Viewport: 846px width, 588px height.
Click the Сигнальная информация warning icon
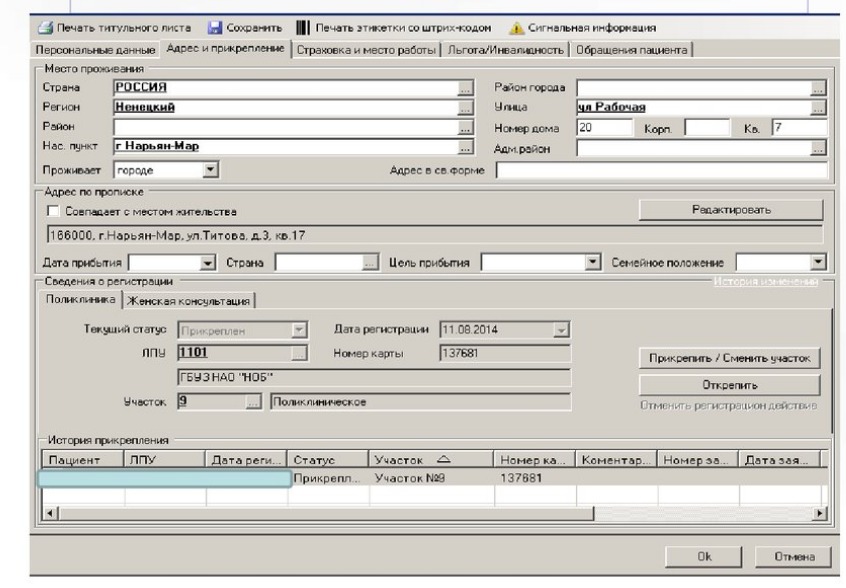pyautogui.click(x=517, y=27)
